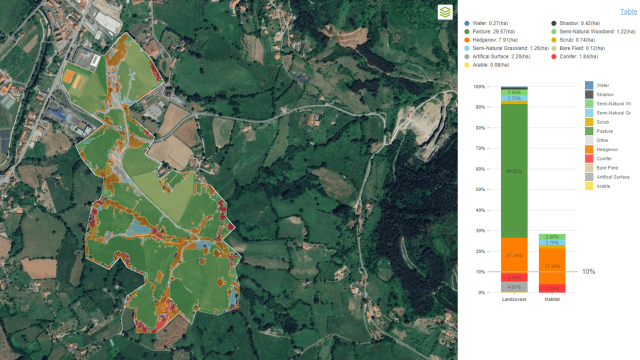Click the 4.03% Conifer segment in Habitat bar
The width and height of the screenshot is (640, 360).
[552, 288]
